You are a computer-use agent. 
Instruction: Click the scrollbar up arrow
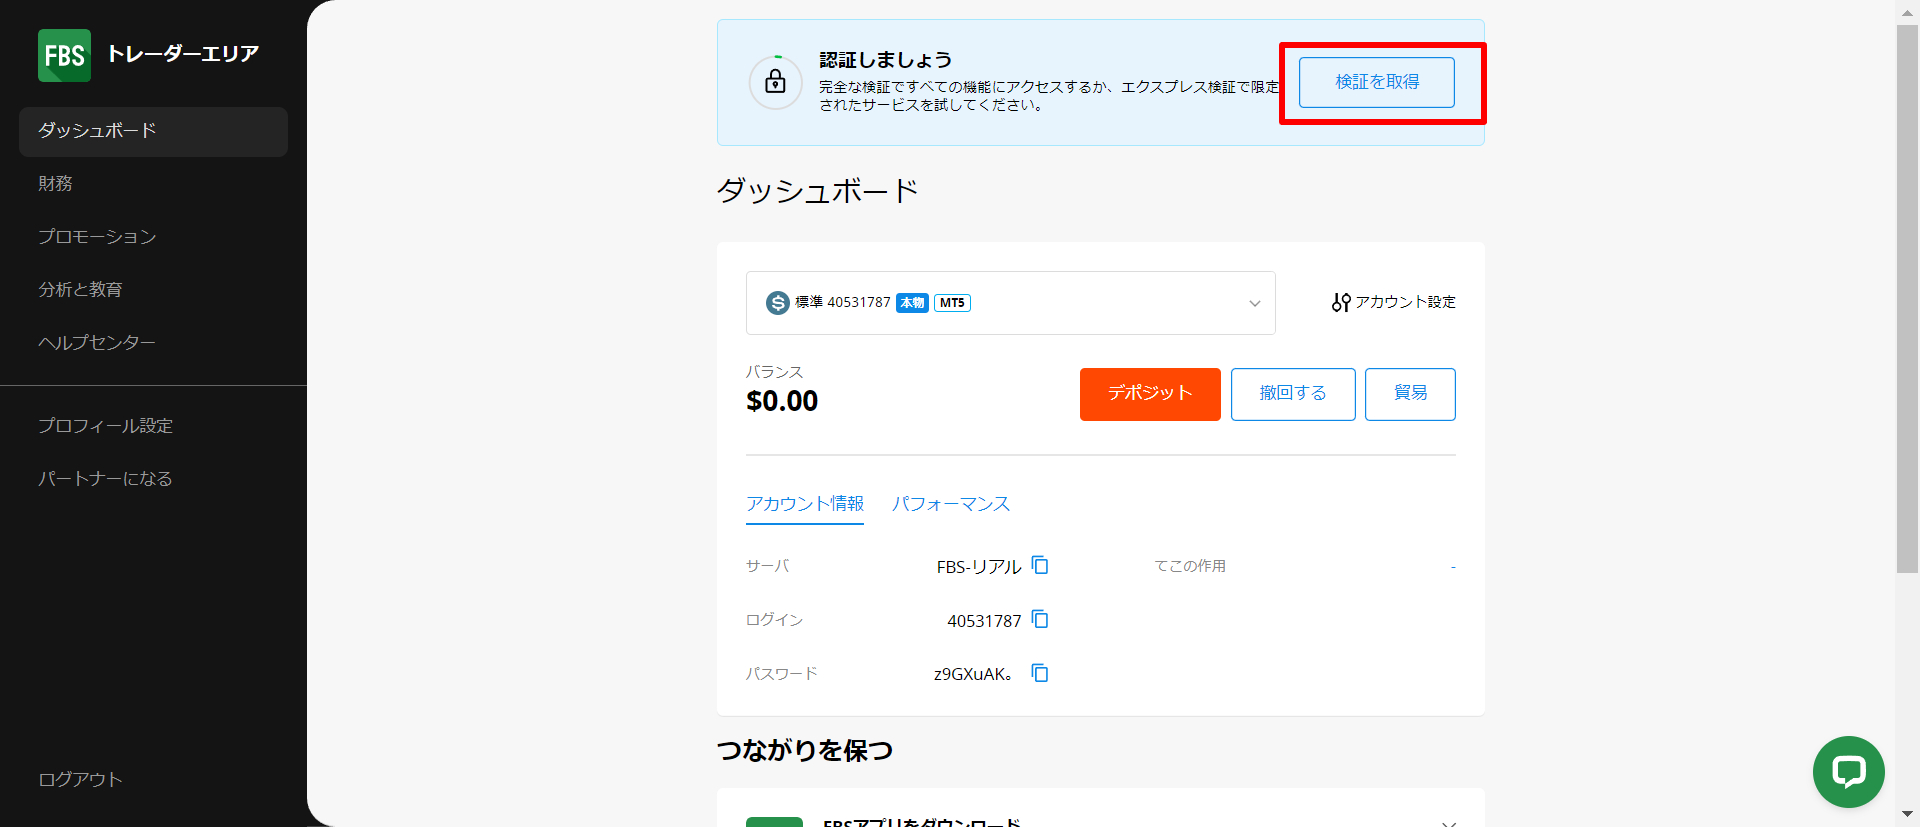pos(1907,11)
